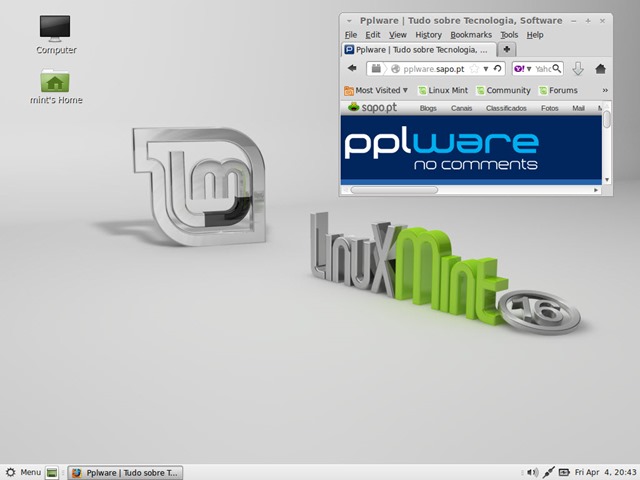This screenshot has width=640, height=480.
Task: Click the search magnifier icon
Action: (557, 69)
